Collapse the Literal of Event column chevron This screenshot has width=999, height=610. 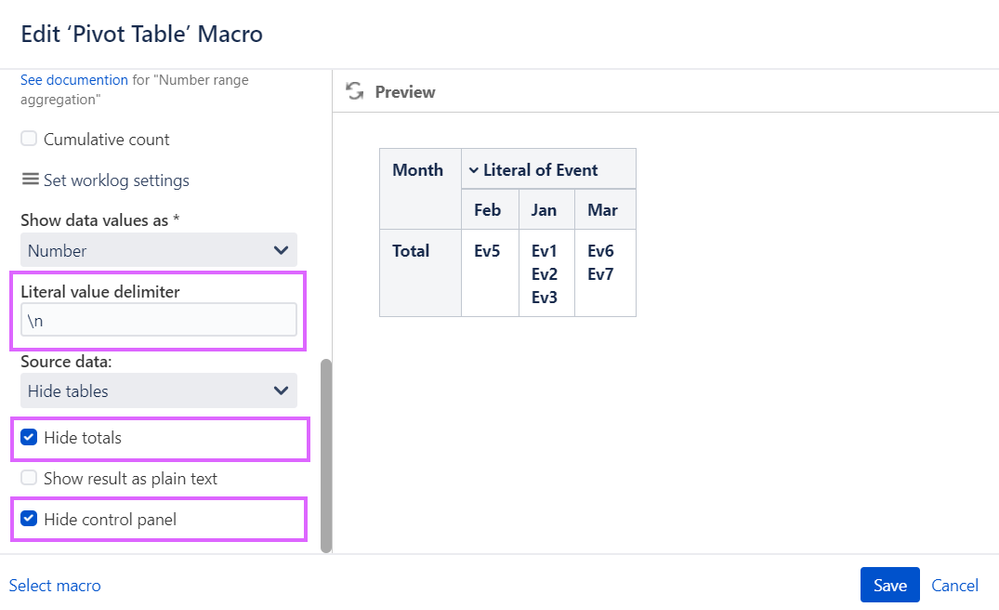coord(473,170)
